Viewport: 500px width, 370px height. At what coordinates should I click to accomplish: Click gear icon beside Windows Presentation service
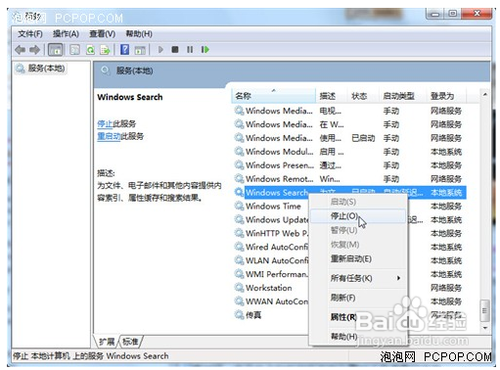pos(239,165)
